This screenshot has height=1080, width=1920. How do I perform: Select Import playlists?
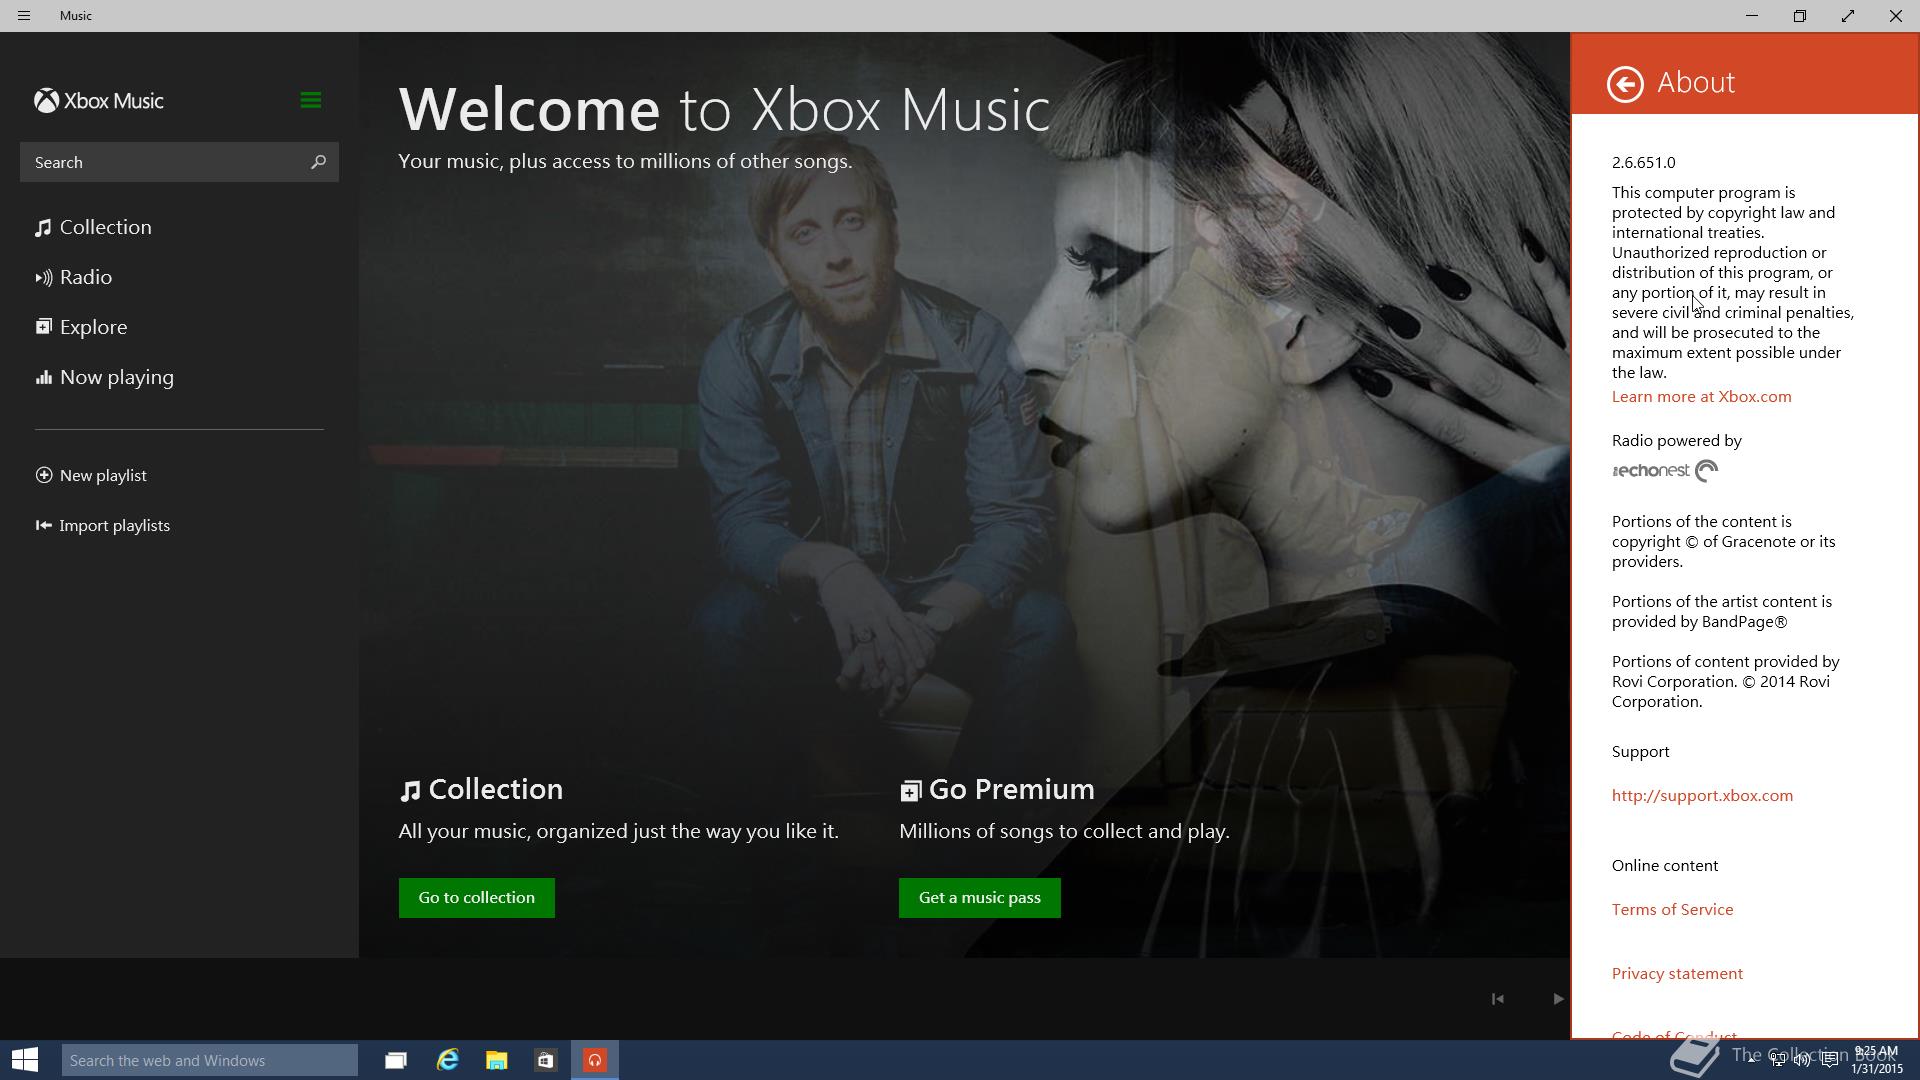coord(103,525)
